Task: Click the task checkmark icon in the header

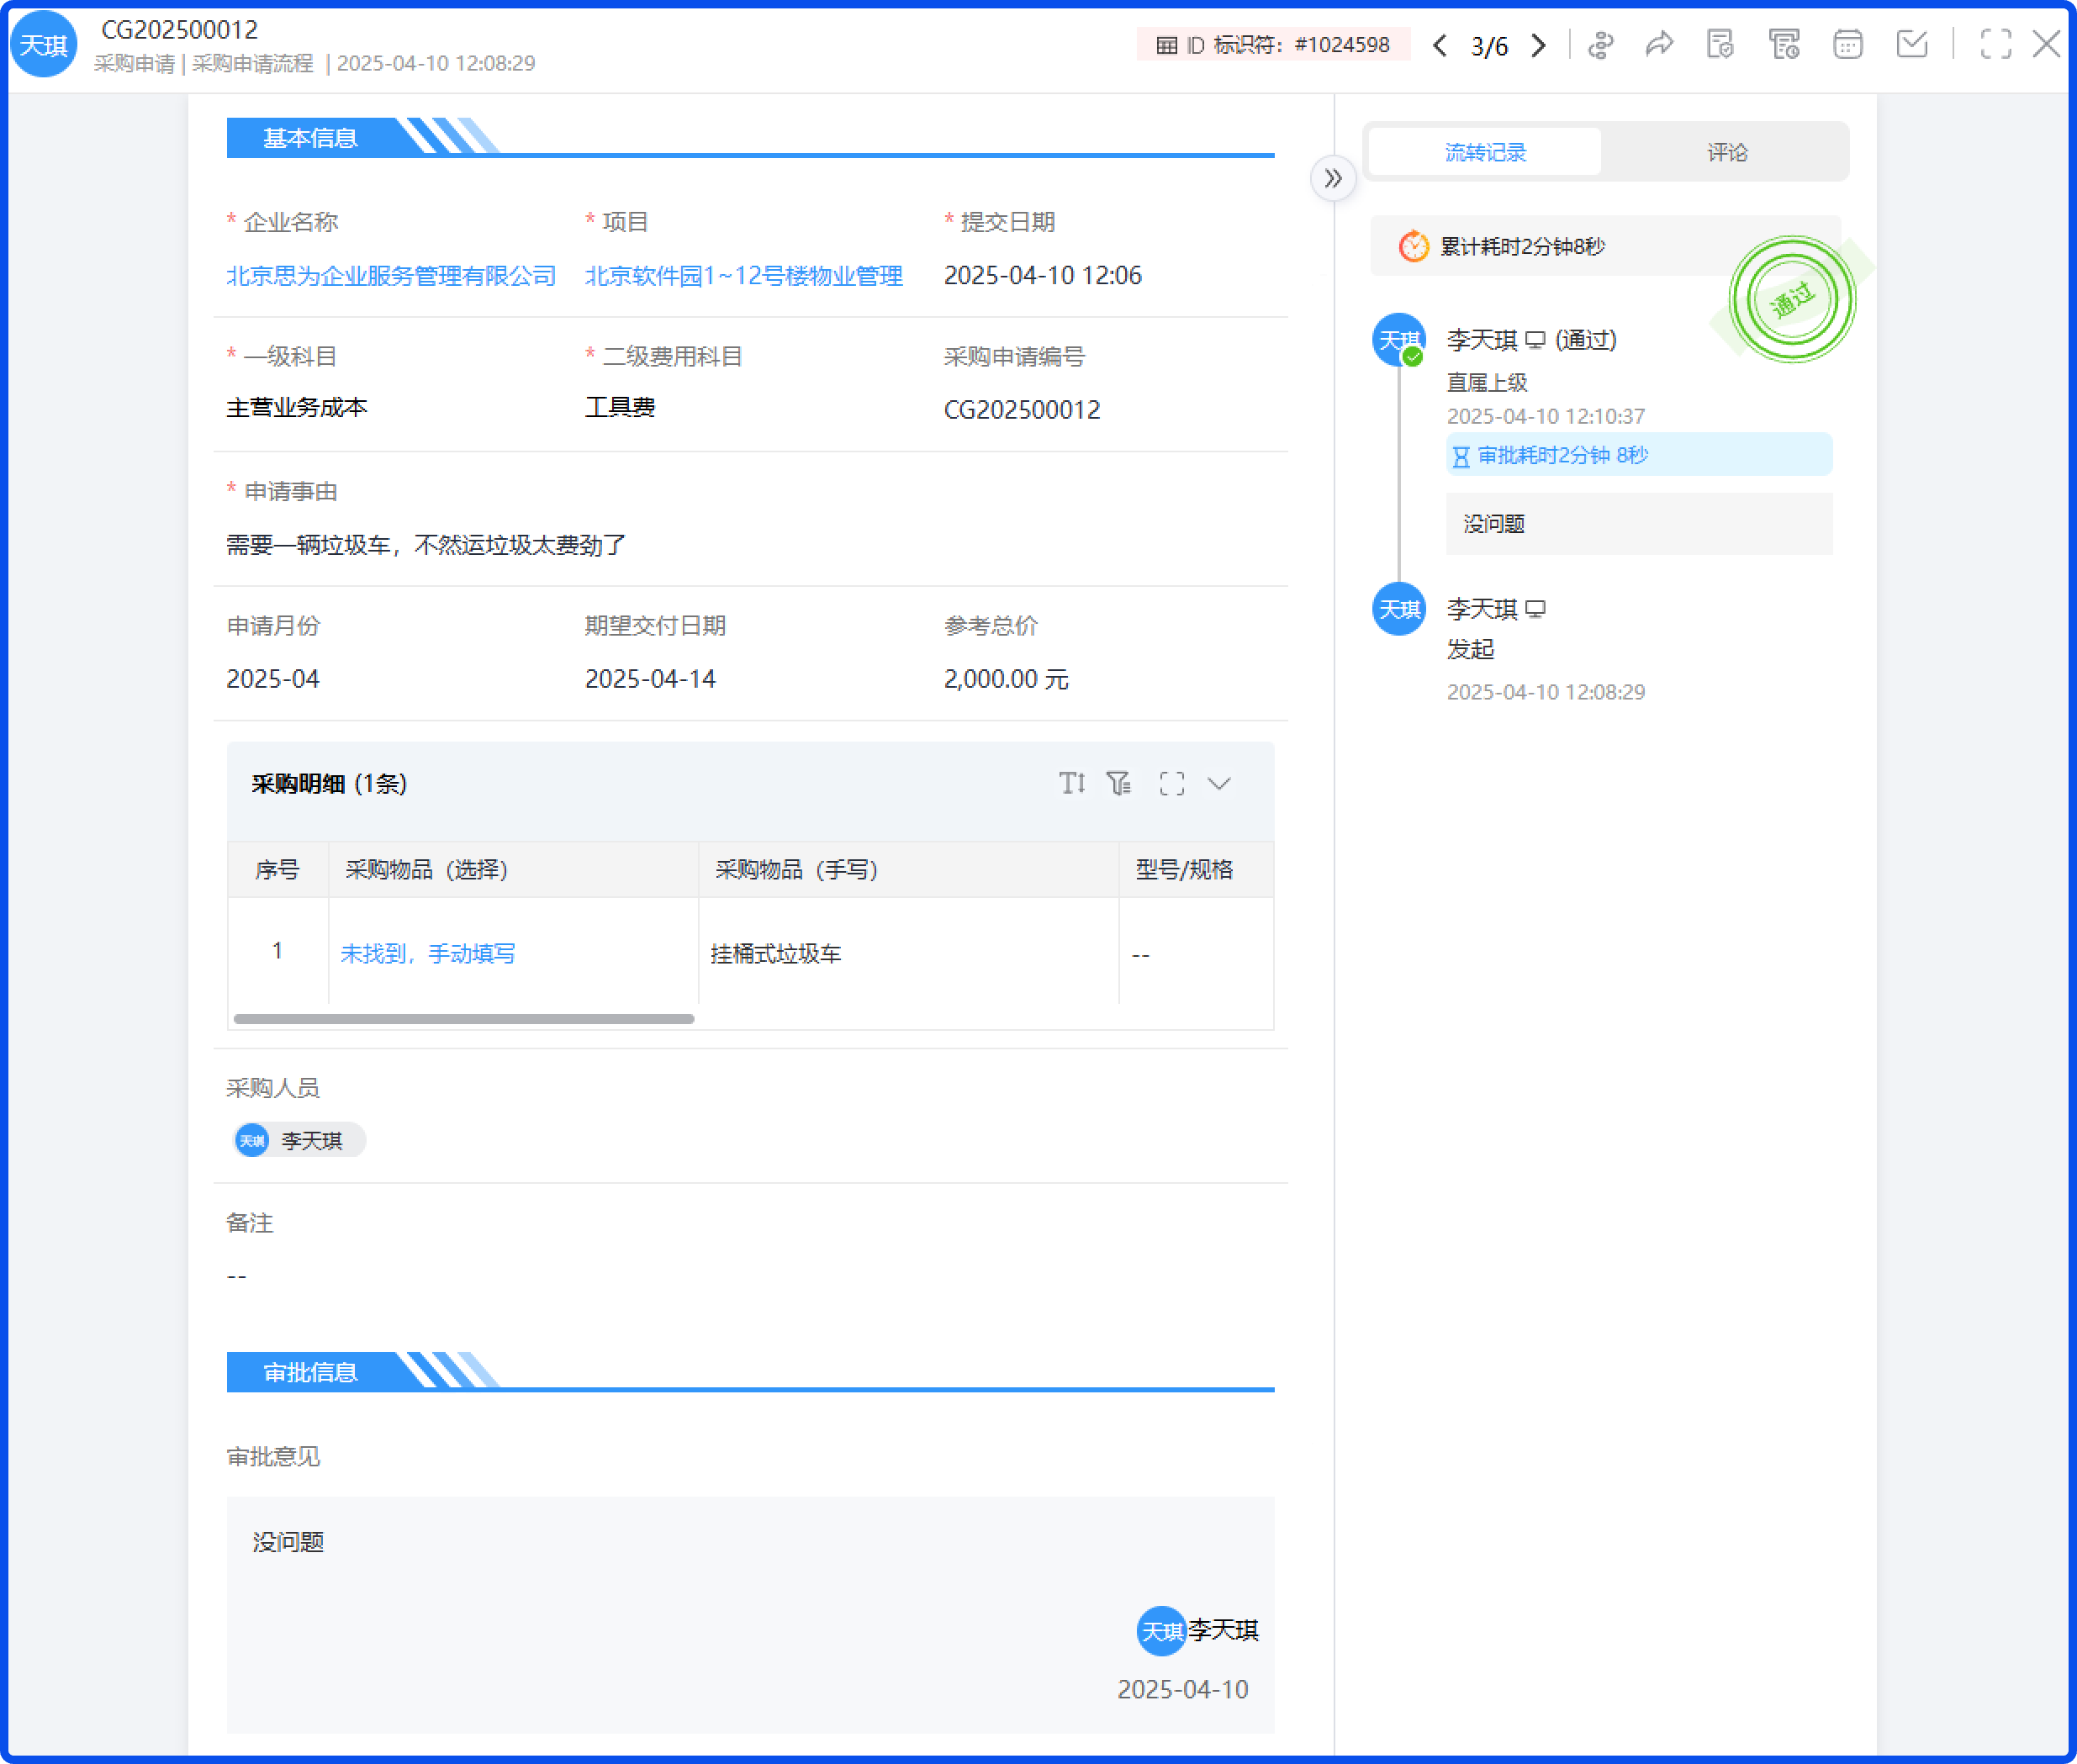Action: tap(1912, 44)
